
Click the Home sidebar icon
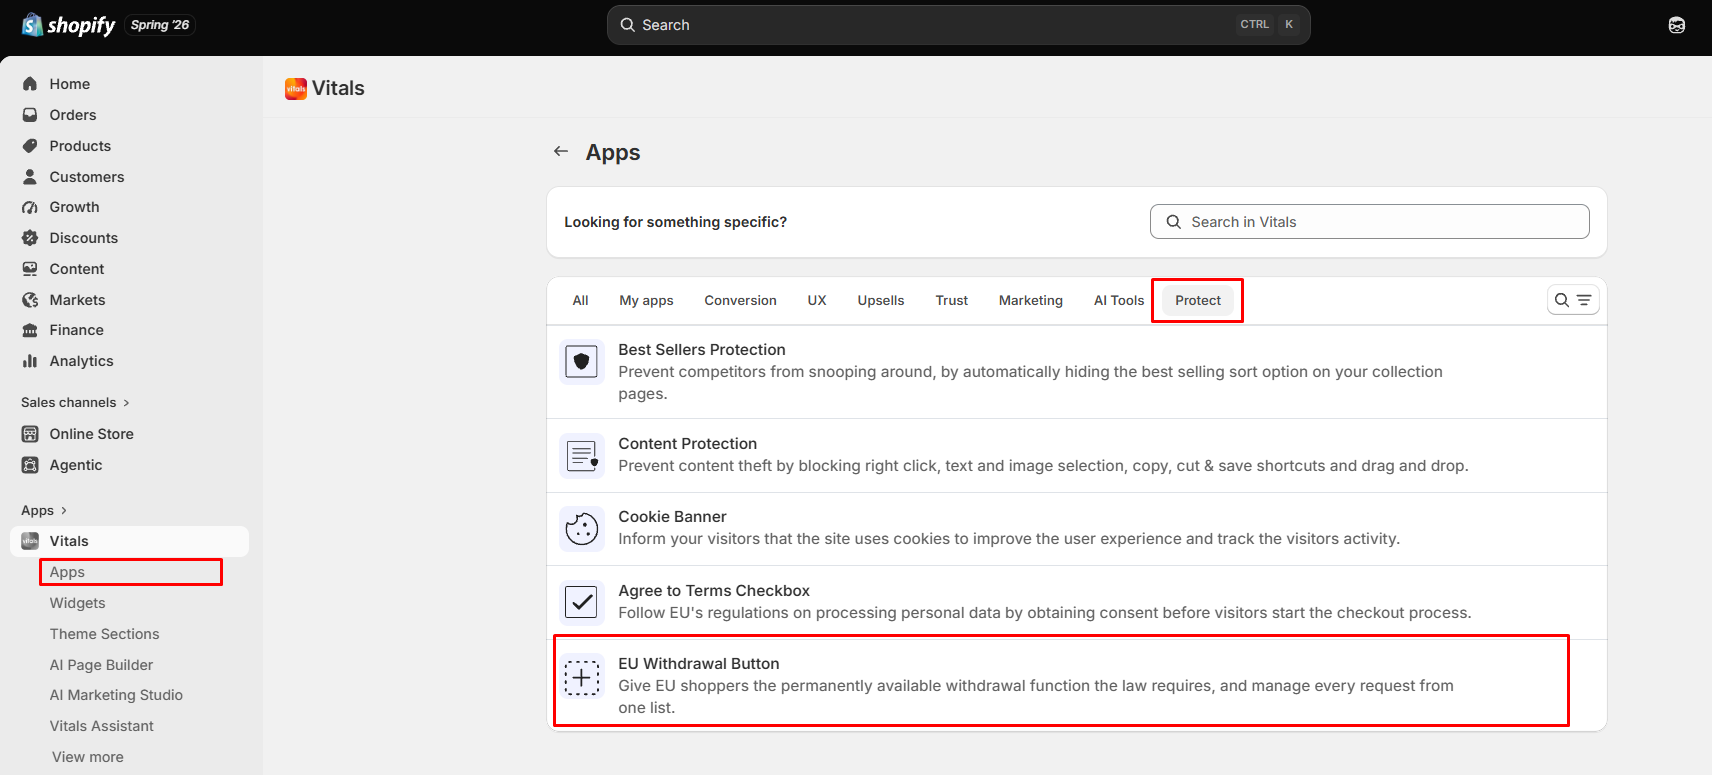point(30,84)
